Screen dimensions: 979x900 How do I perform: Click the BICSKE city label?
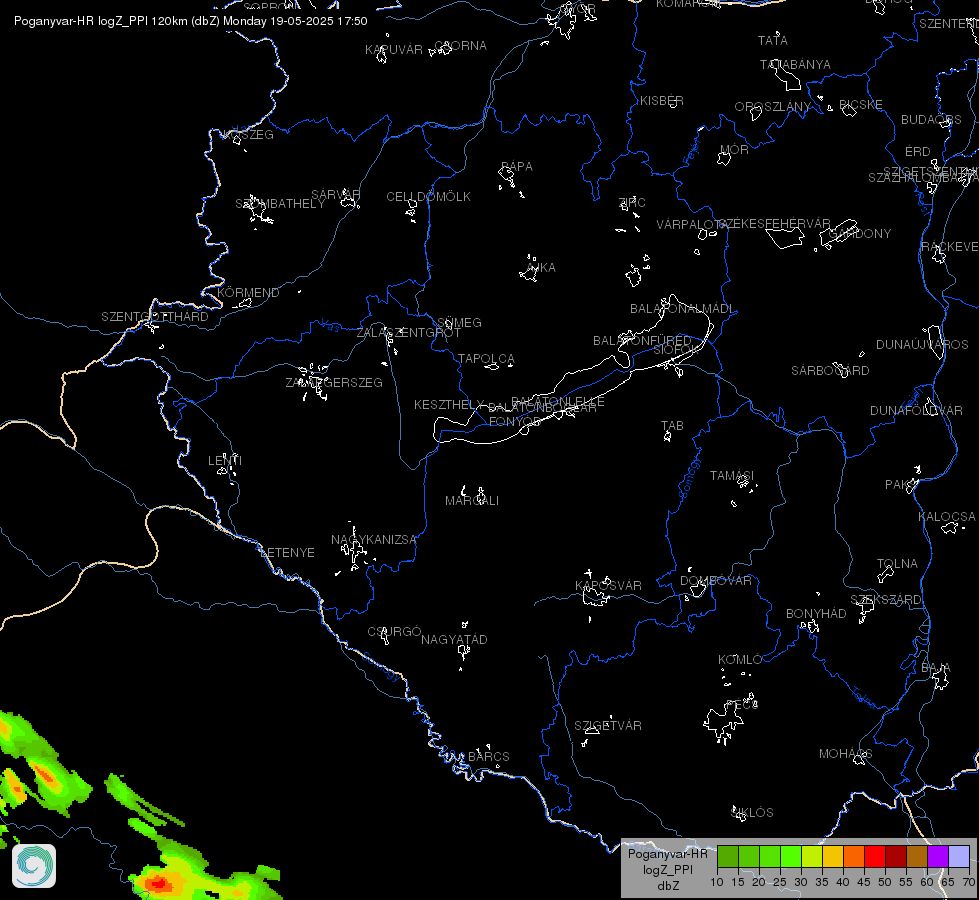pos(860,104)
